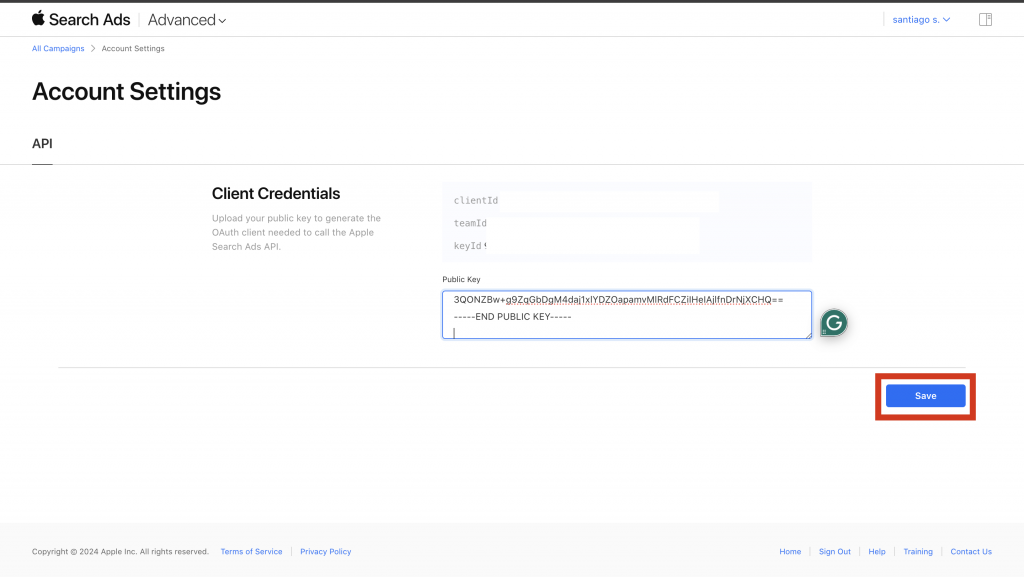Image resolution: width=1024 pixels, height=577 pixels.
Task: Open the Advanced mode dropdown
Action: pos(187,20)
